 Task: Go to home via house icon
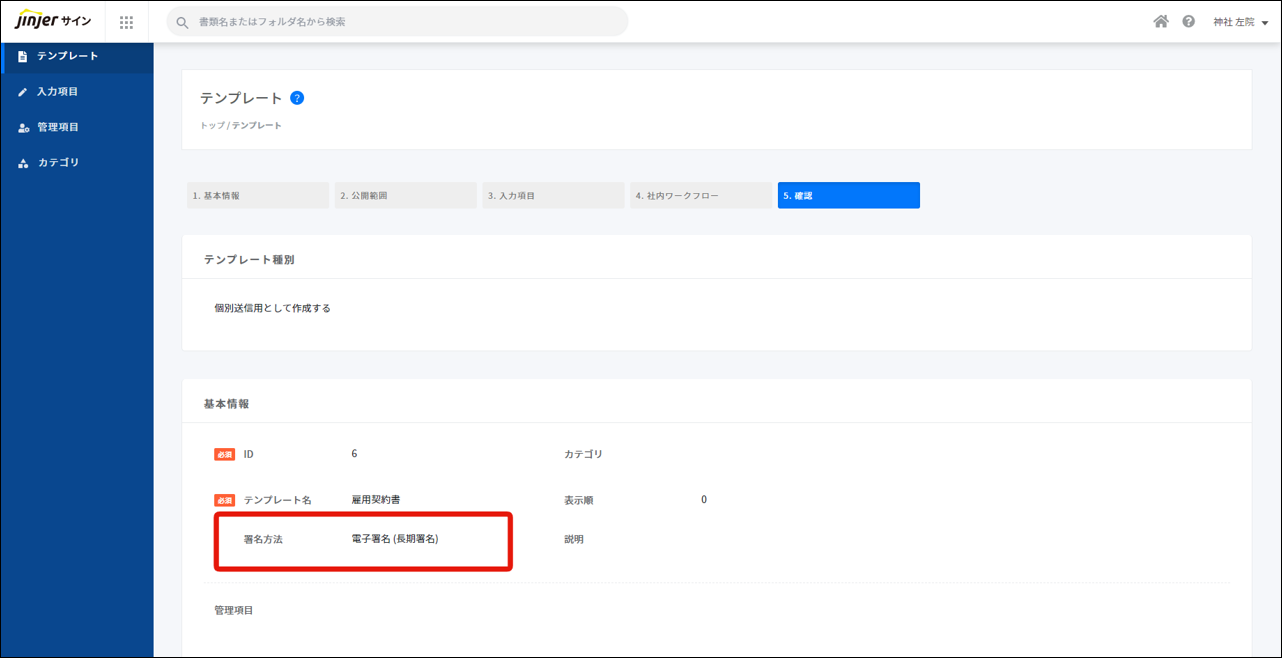pos(1161,21)
